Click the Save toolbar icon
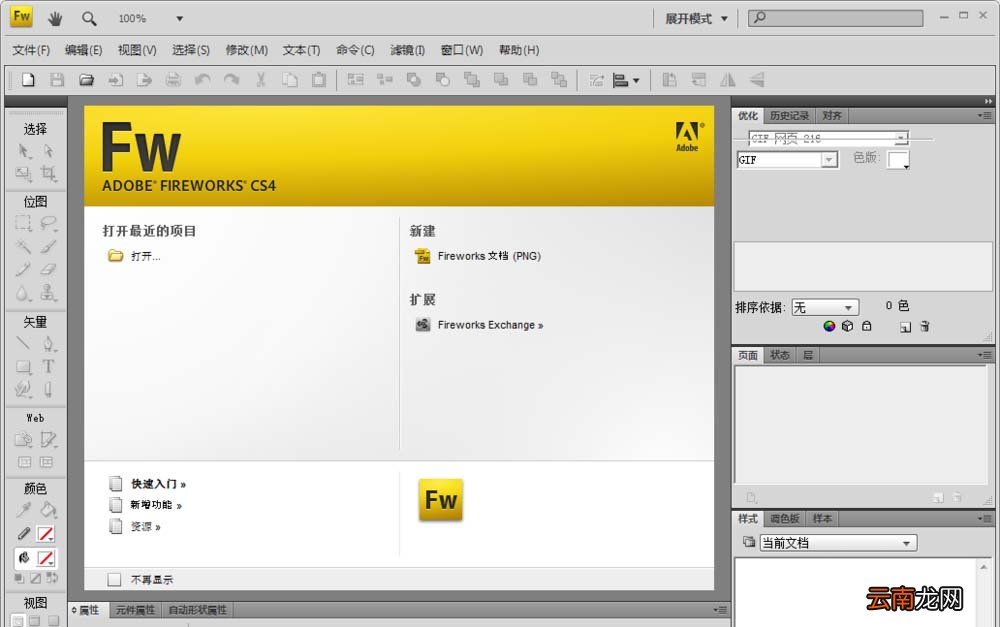The image size is (1000, 627). 57,80
